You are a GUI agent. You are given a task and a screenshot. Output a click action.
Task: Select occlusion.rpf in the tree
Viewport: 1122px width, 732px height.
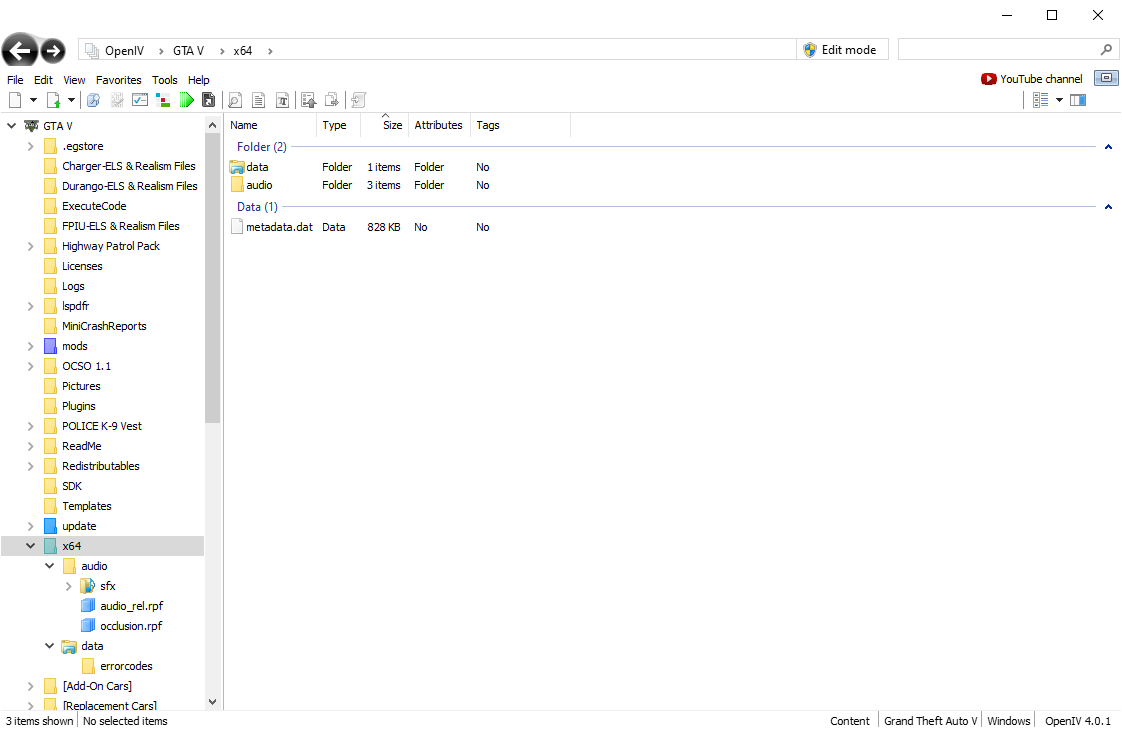click(131, 626)
